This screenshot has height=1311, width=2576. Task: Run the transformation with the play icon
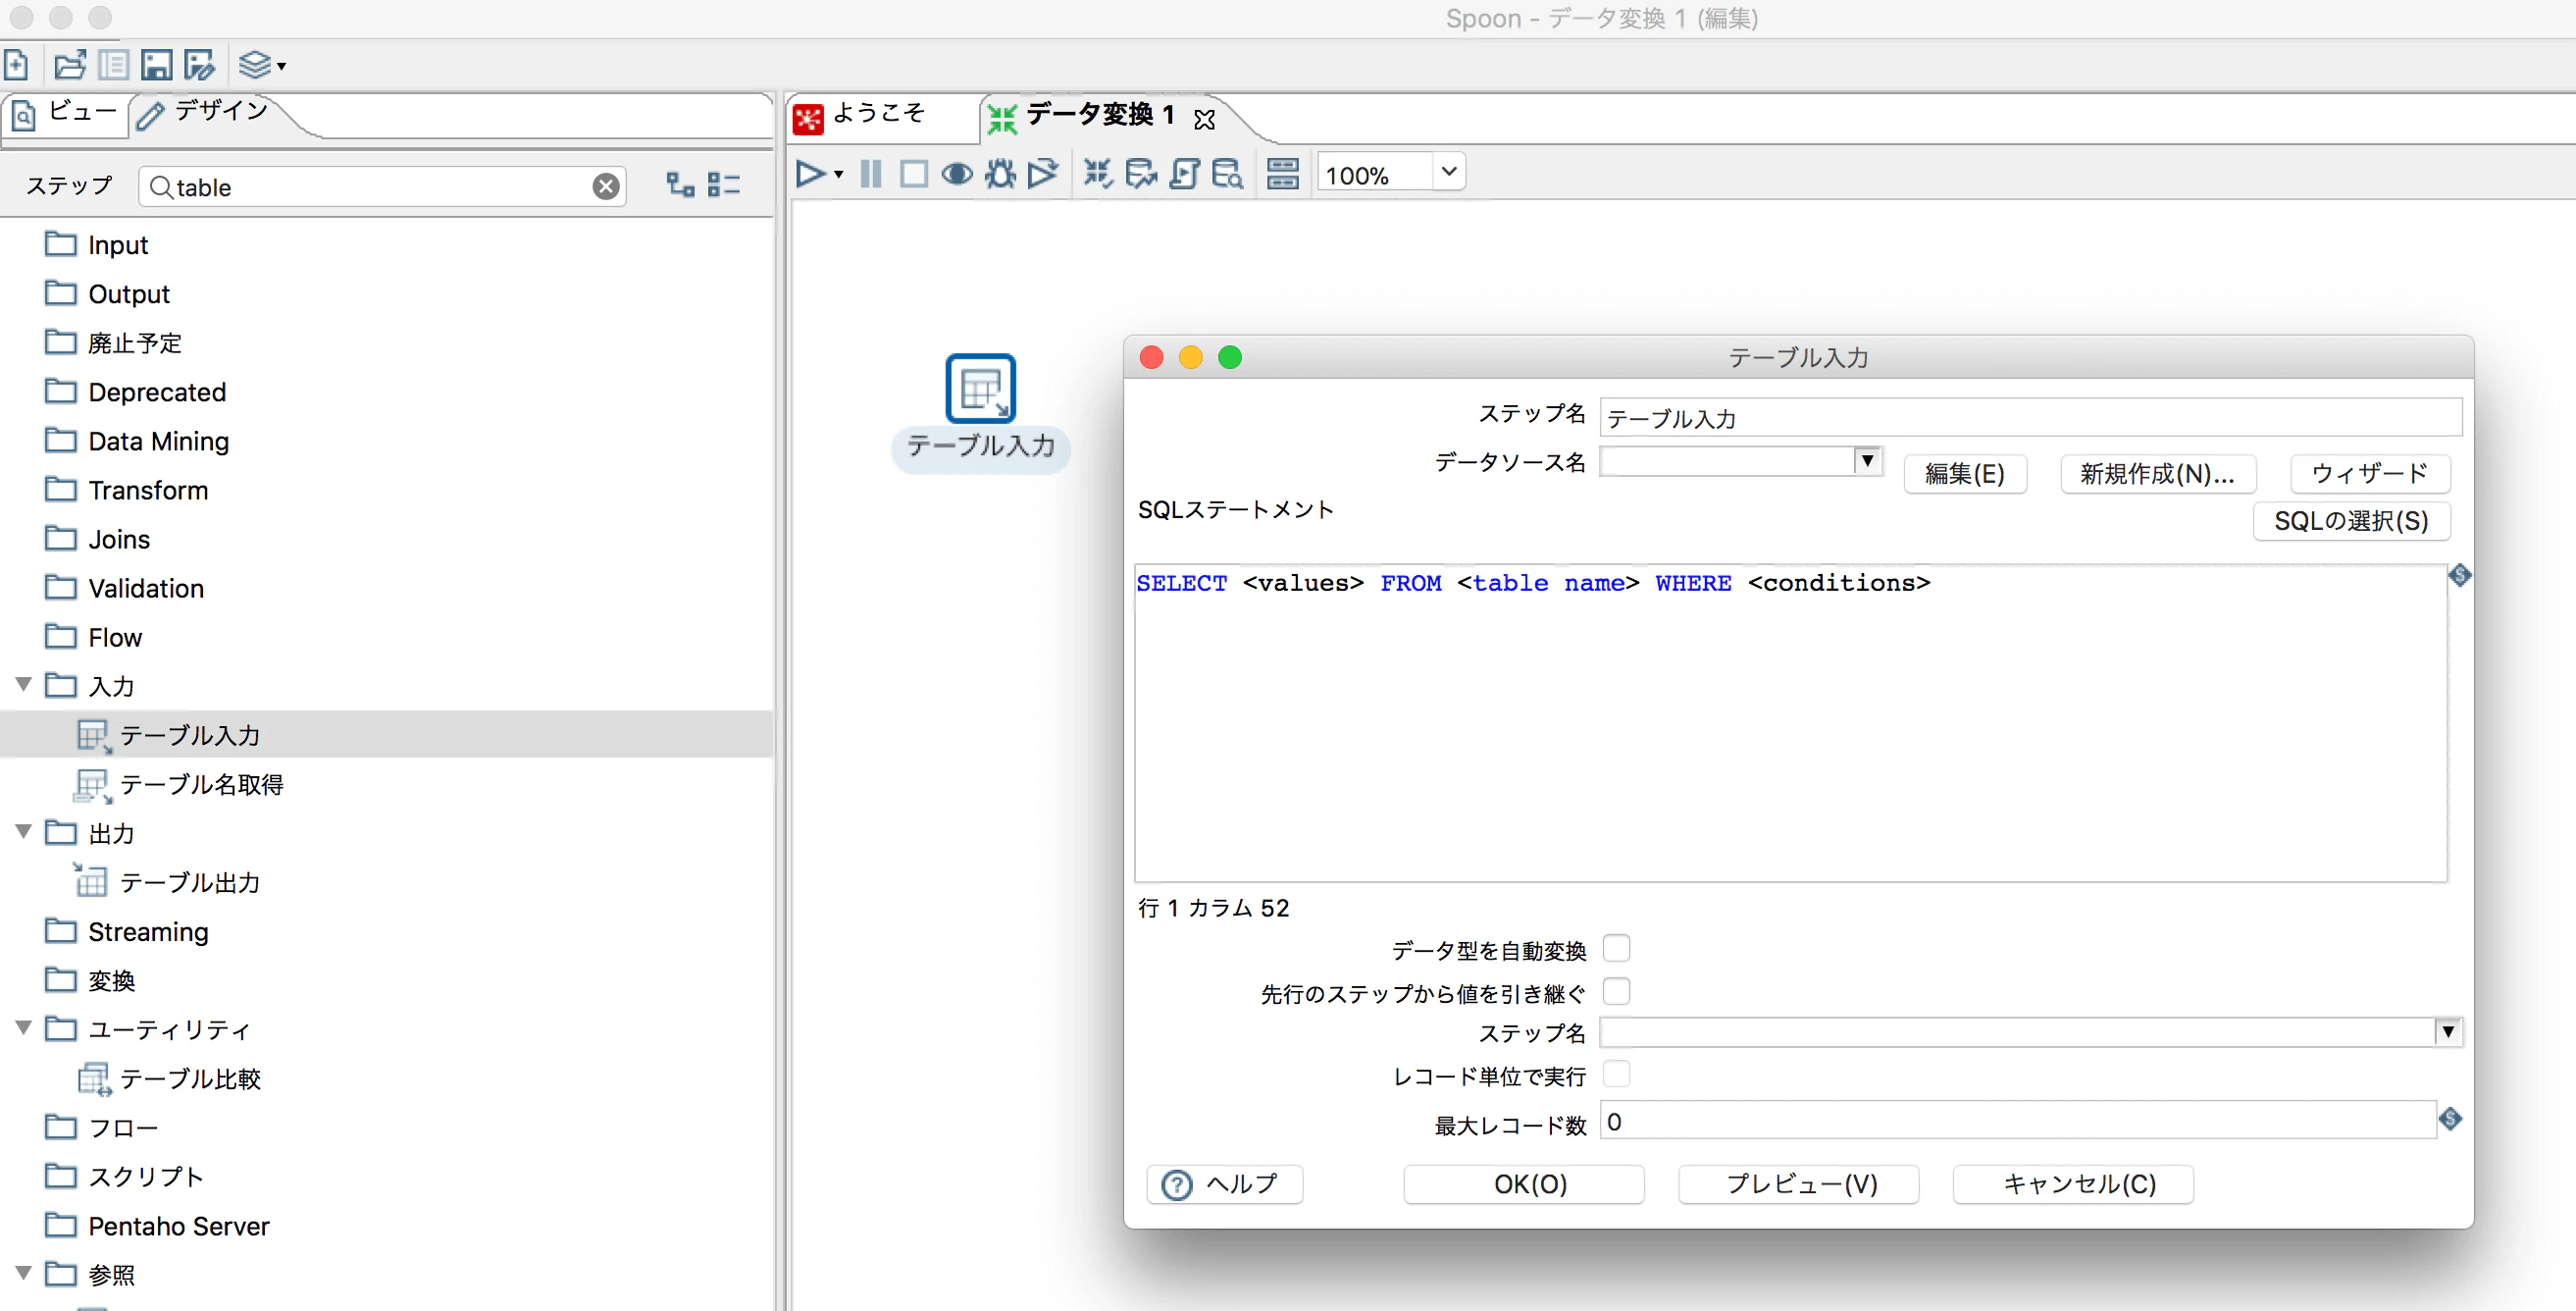(x=810, y=174)
